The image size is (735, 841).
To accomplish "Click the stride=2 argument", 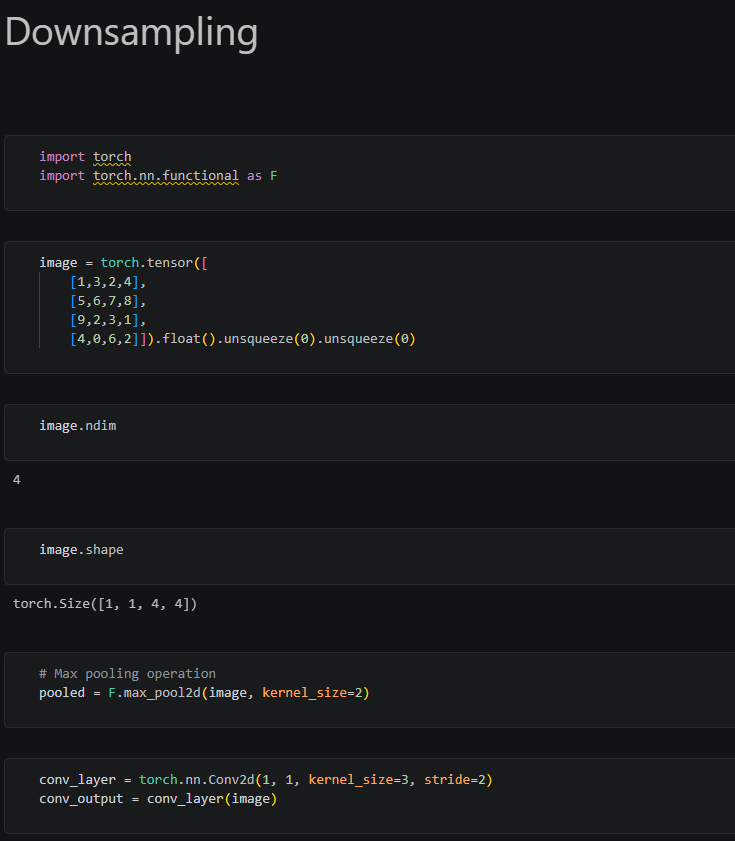I will click(455, 780).
